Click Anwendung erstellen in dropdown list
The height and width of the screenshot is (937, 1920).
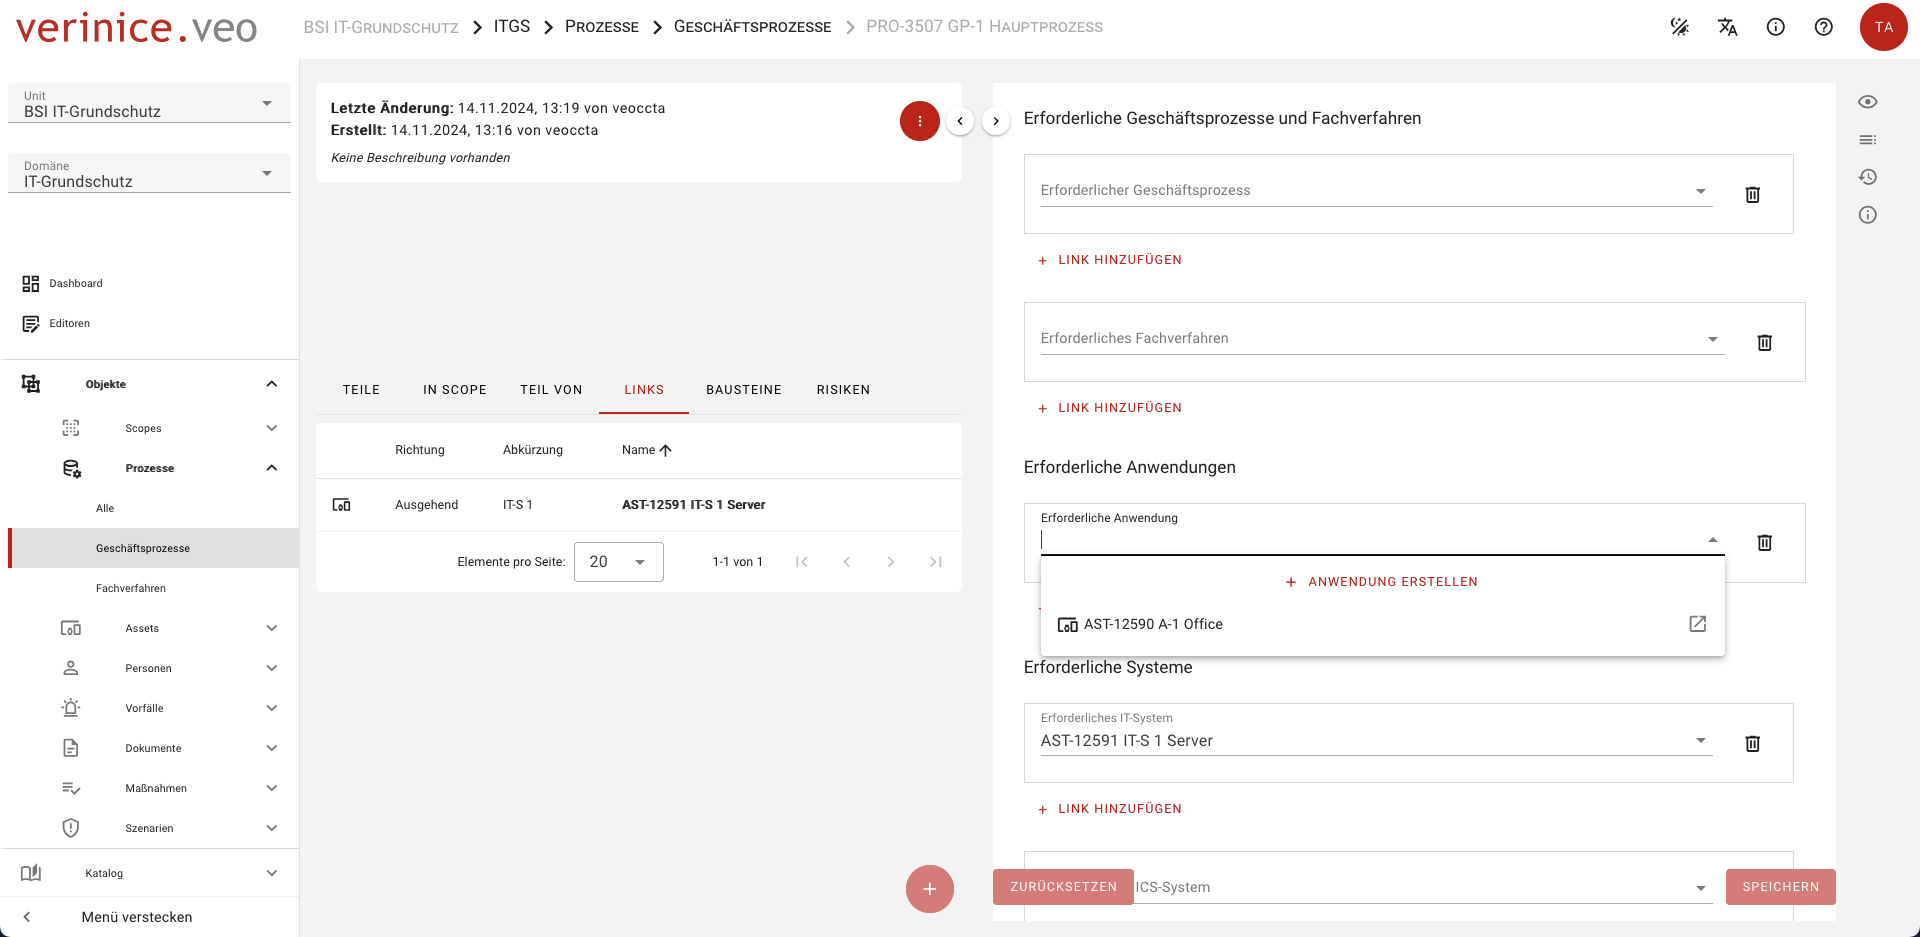click(1381, 582)
